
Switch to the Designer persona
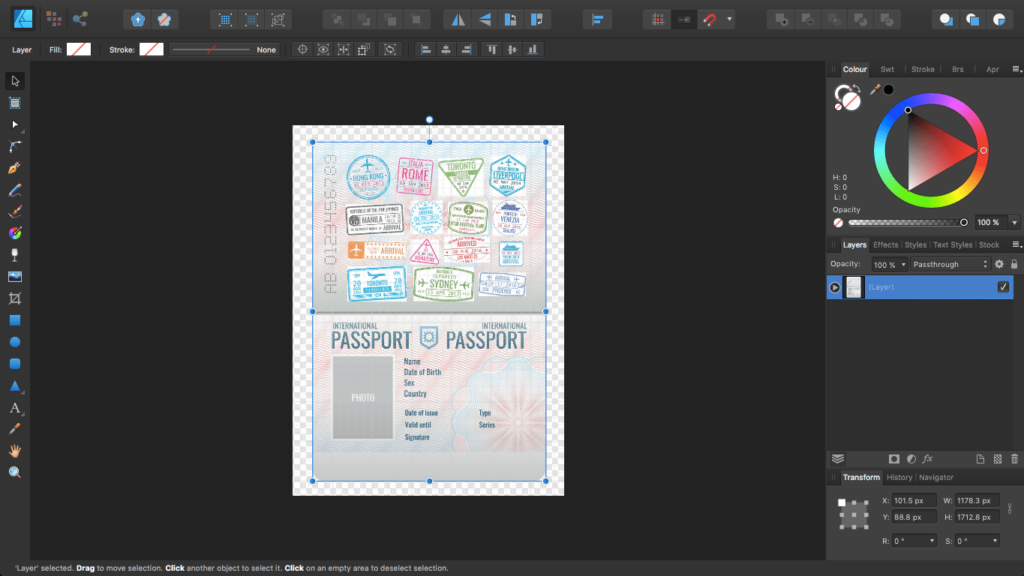(x=23, y=19)
